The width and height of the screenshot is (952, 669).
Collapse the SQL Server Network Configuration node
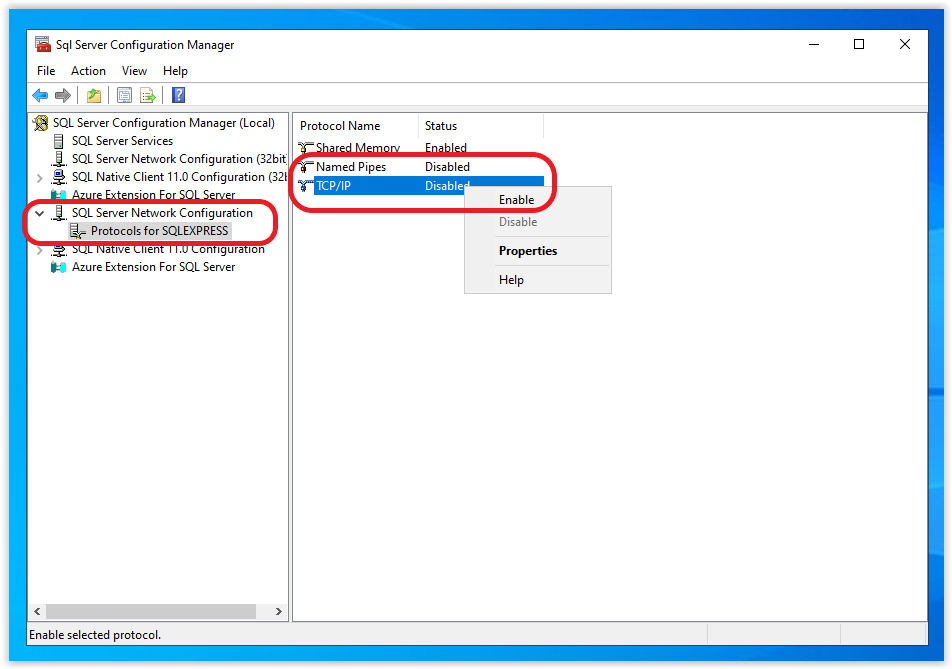click(x=40, y=213)
